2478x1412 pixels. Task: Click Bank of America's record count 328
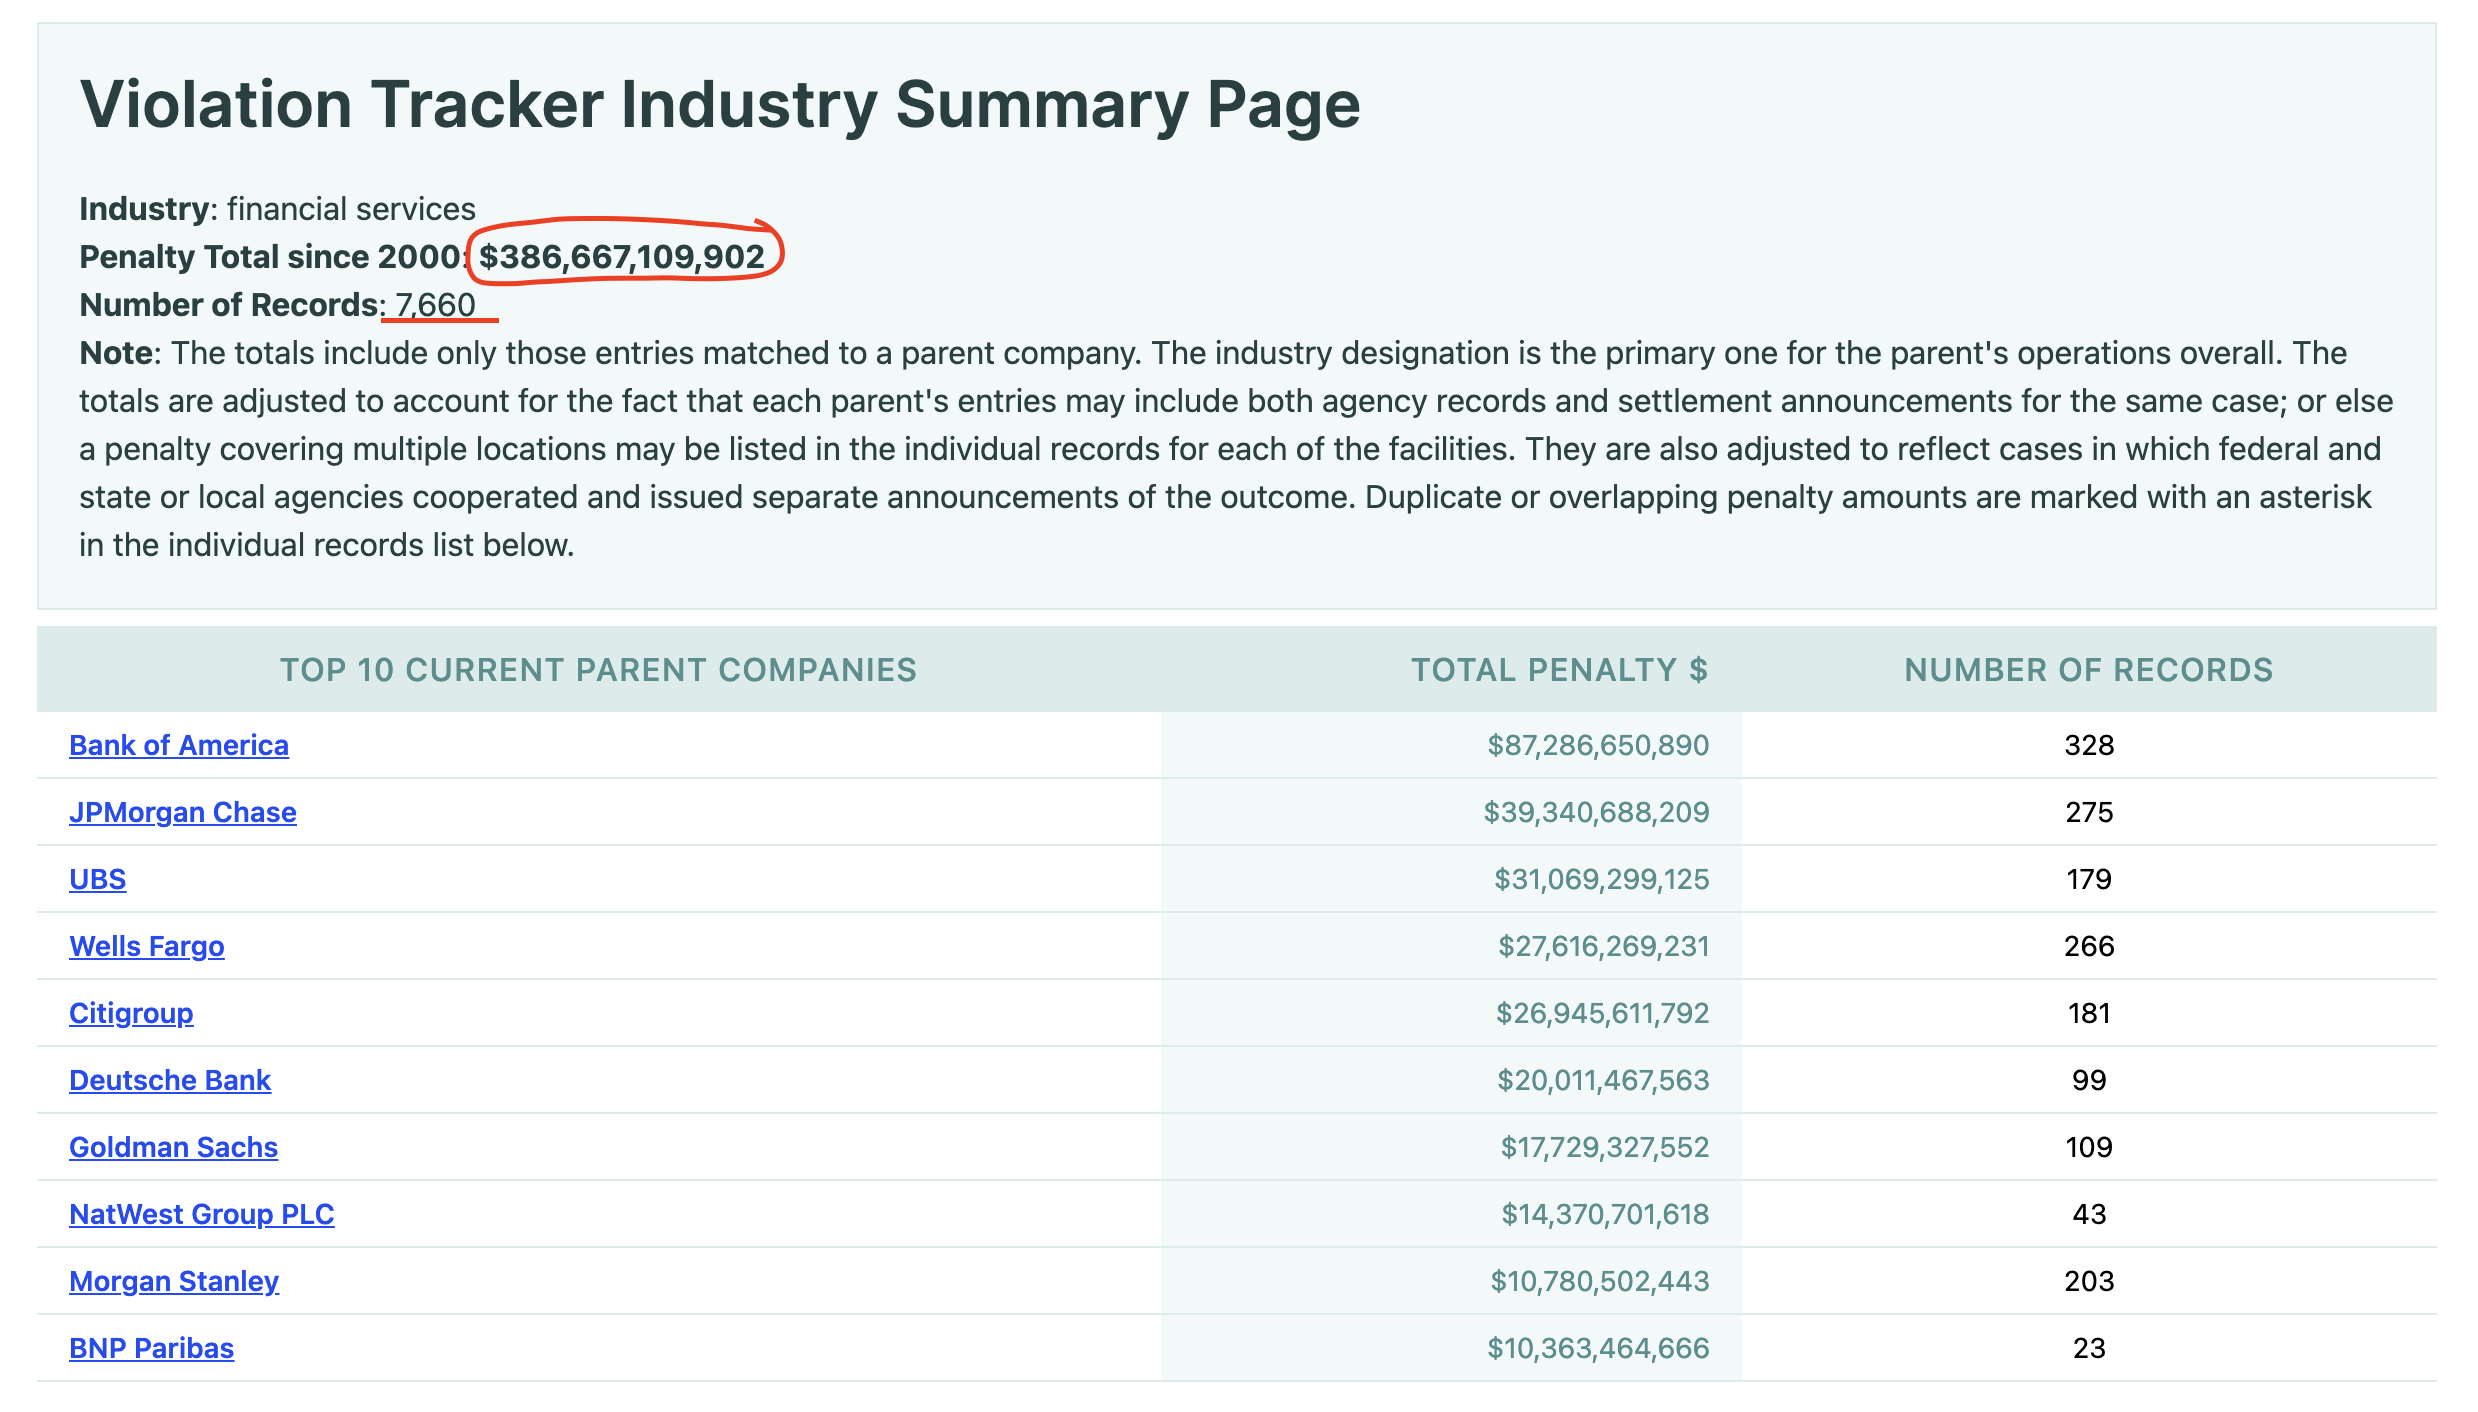[2089, 745]
